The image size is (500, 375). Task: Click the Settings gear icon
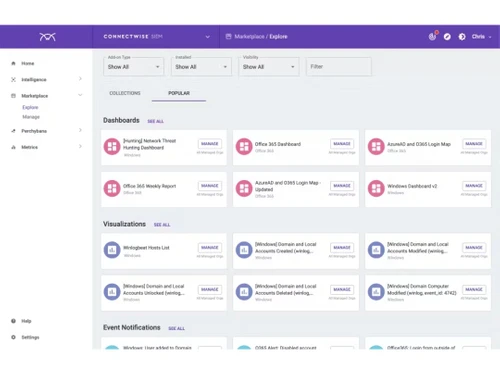pyautogui.click(x=13, y=337)
